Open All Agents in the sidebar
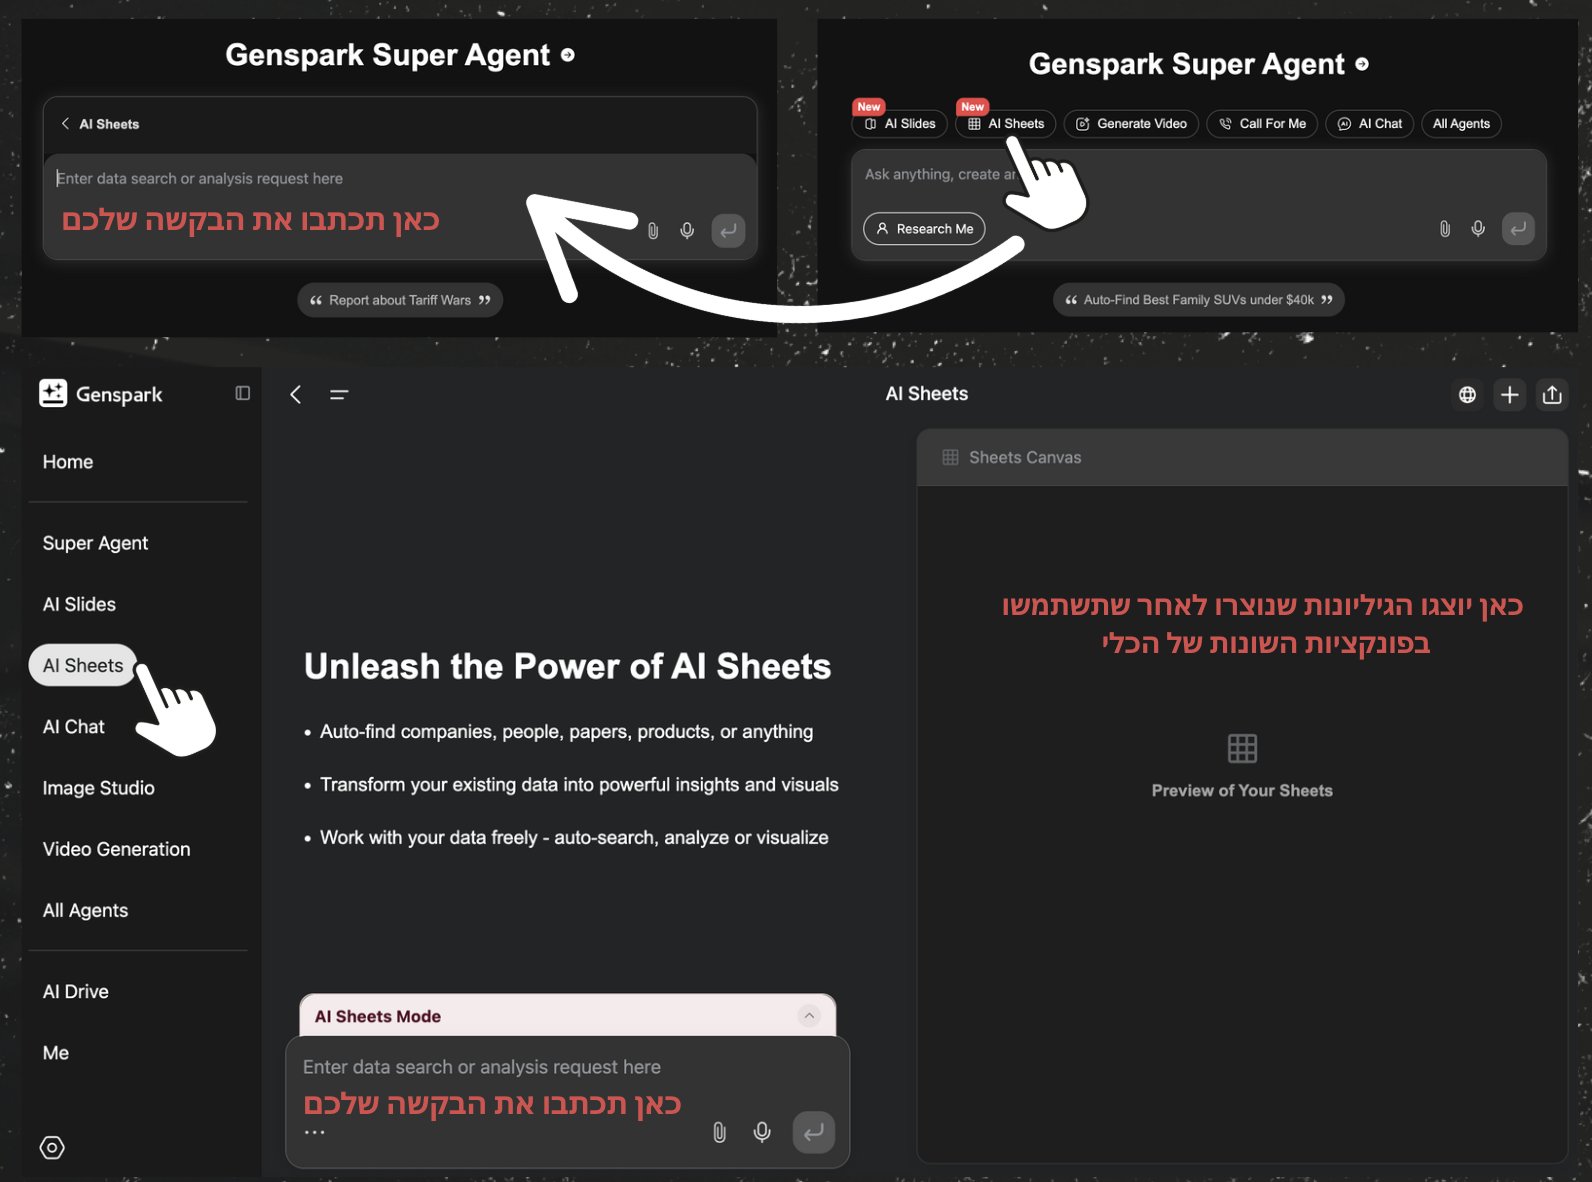 coord(85,910)
